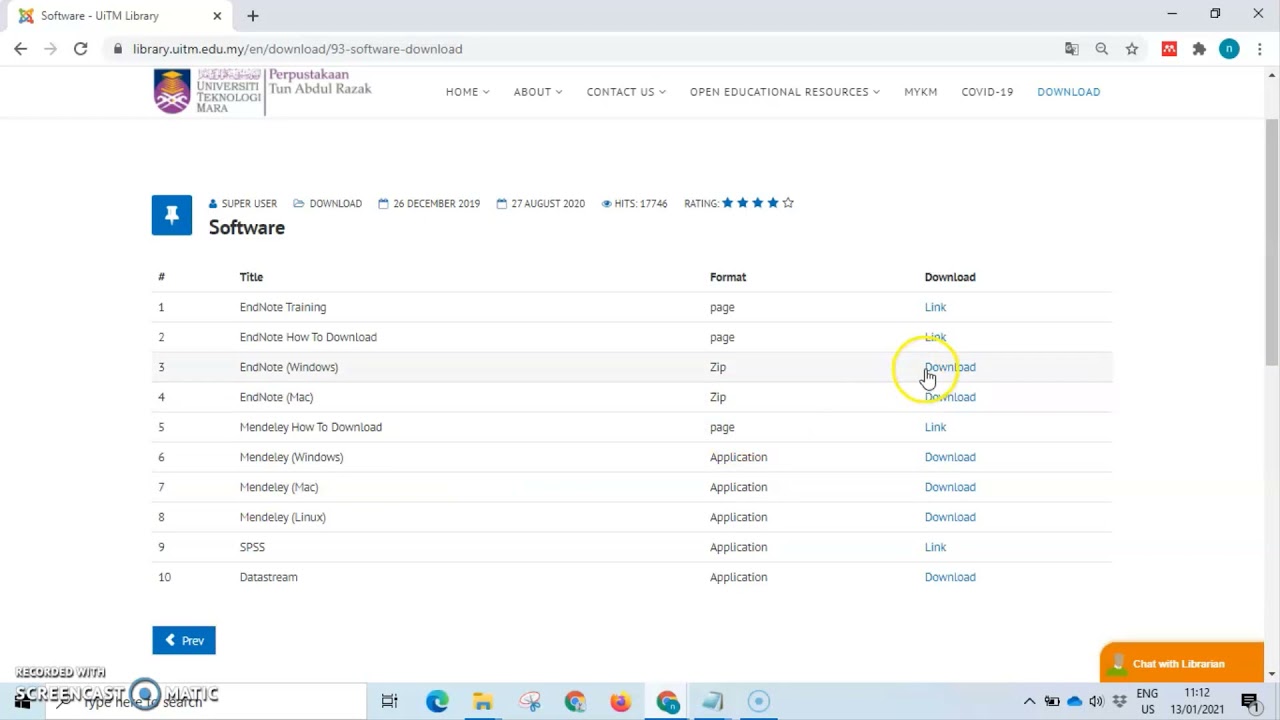Viewport: 1280px width, 720px height.
Task: Launch Microsoft Edge from the taskbar
Action: point(437,702)
